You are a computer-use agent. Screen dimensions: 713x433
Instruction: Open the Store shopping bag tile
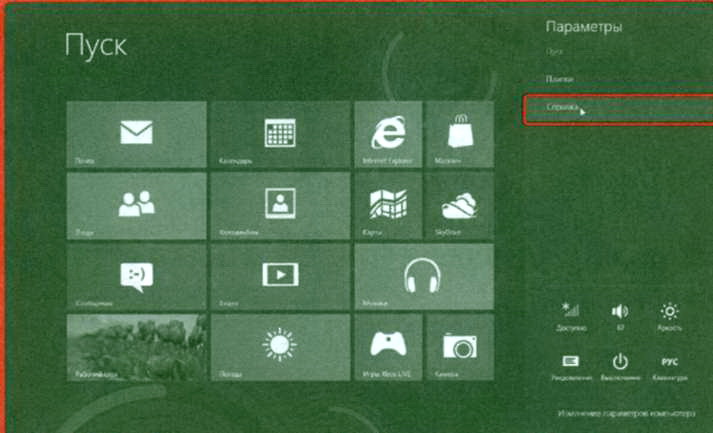[460, 135]
